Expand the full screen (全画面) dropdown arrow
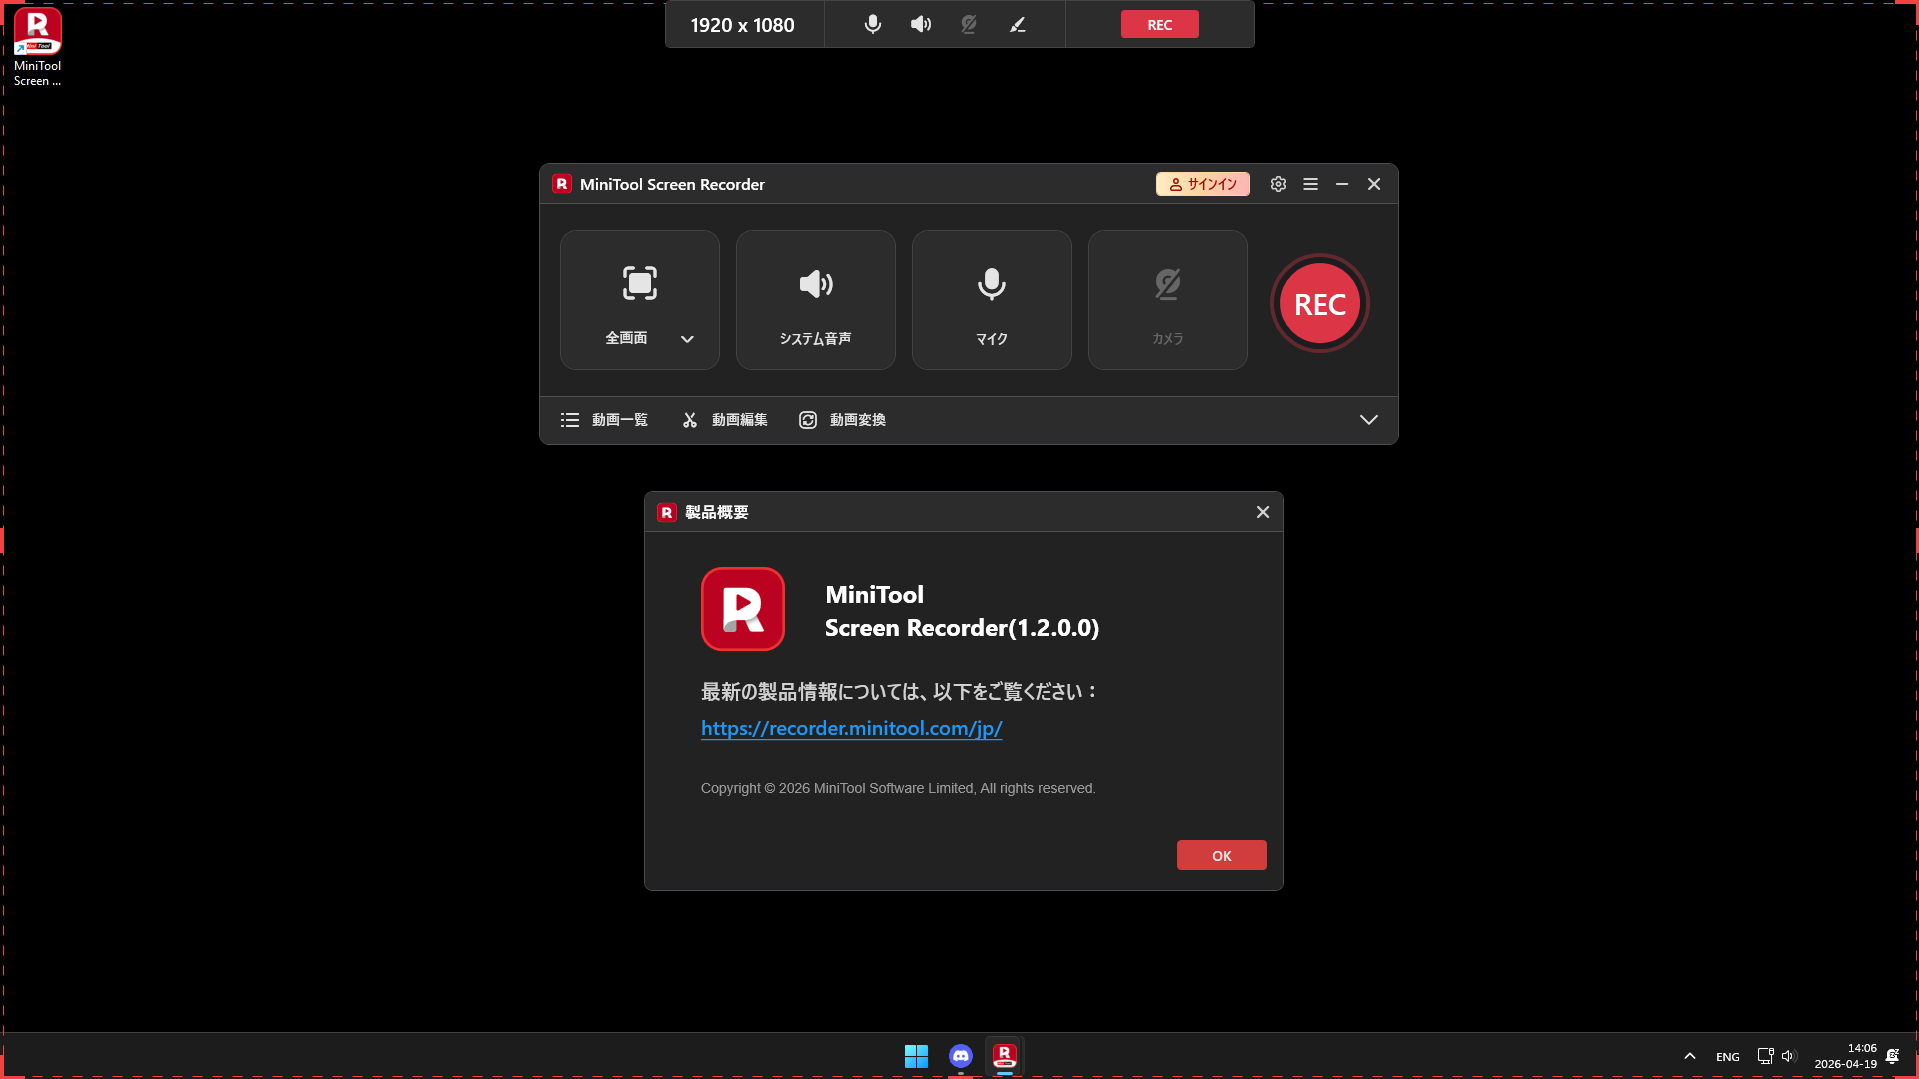Image resolution: width=1919 pixels, height=1079 pixels. point(687,339)
